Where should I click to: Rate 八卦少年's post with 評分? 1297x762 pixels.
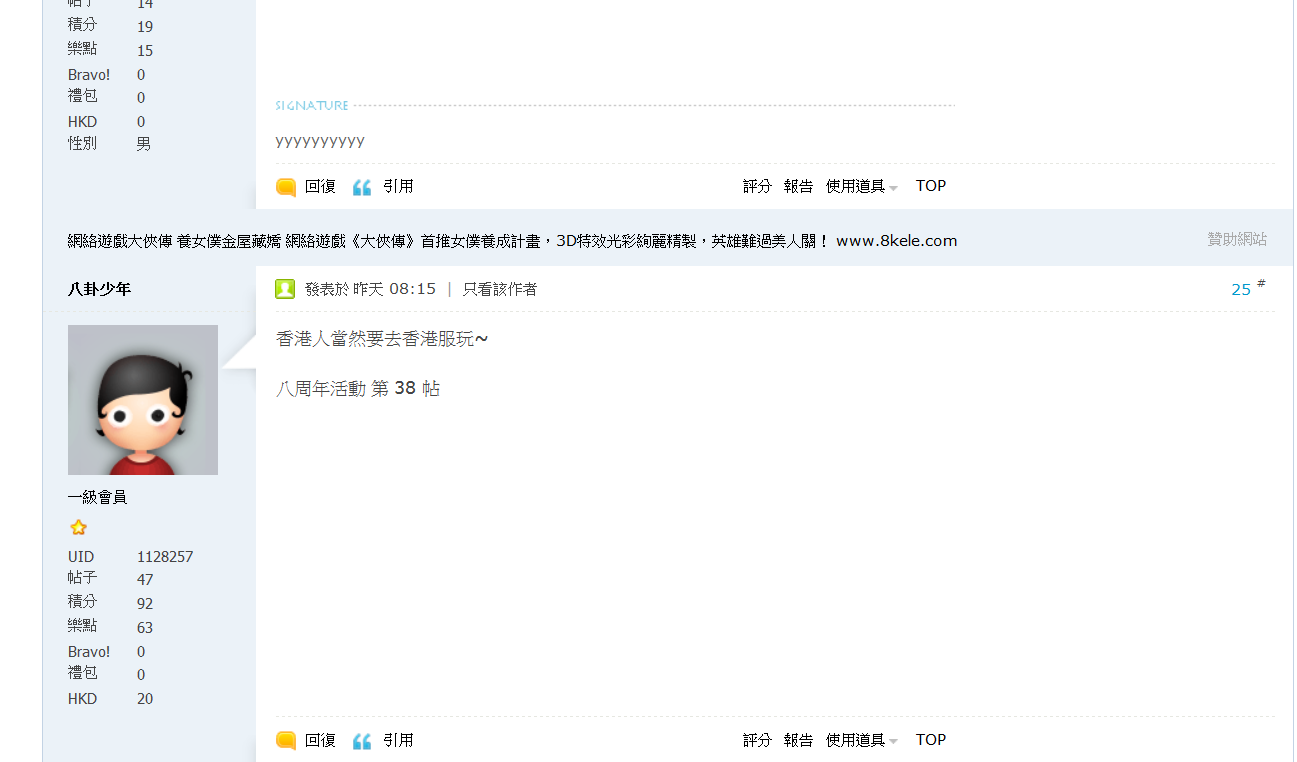coord(757,741)
